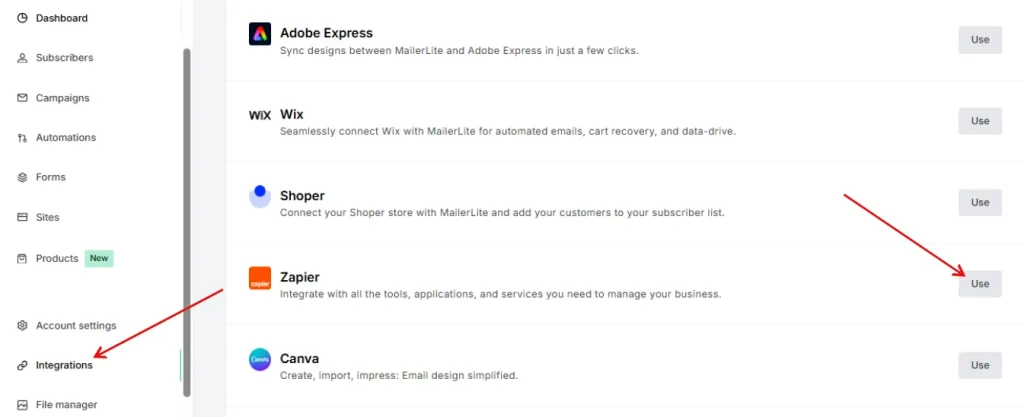Viewport: 1024px width, 417px height.
Task: Open the Campaigns menu item
Action: [62, 98]
